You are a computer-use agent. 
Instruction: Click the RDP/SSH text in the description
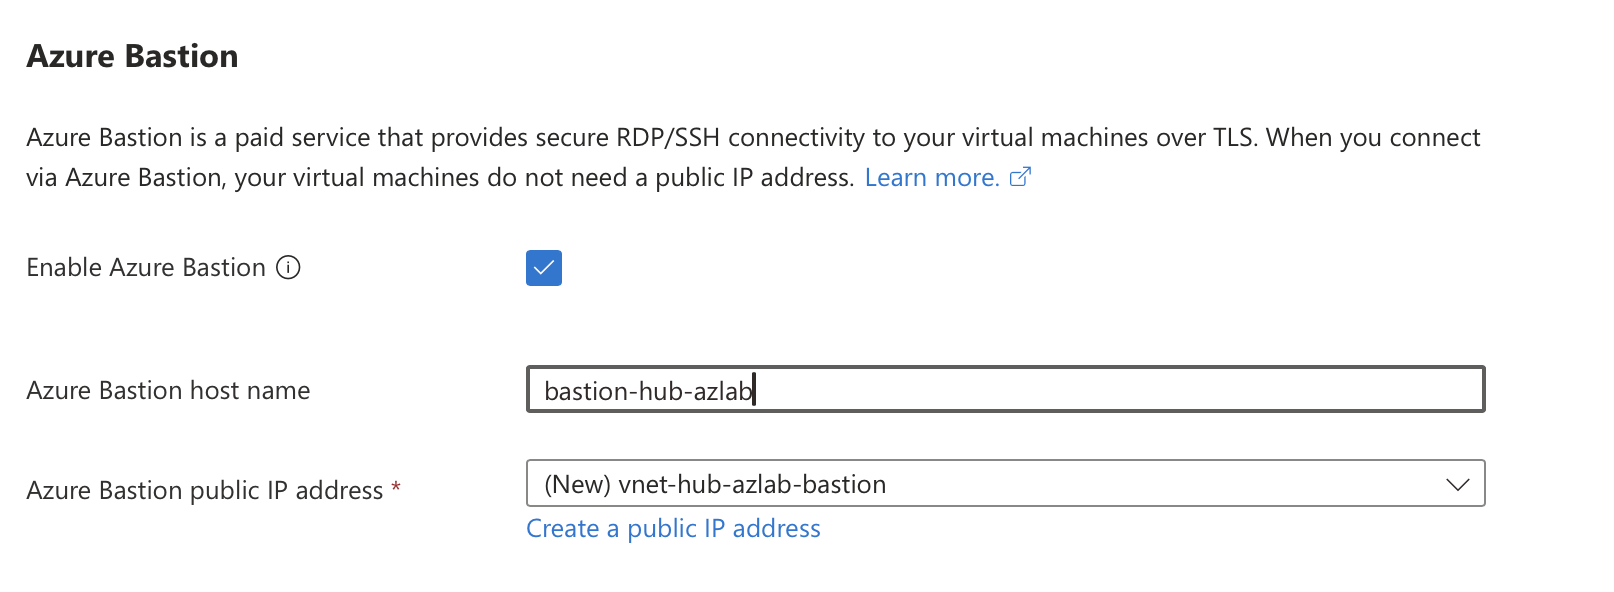pyautogui.click(x=668, y=137)
